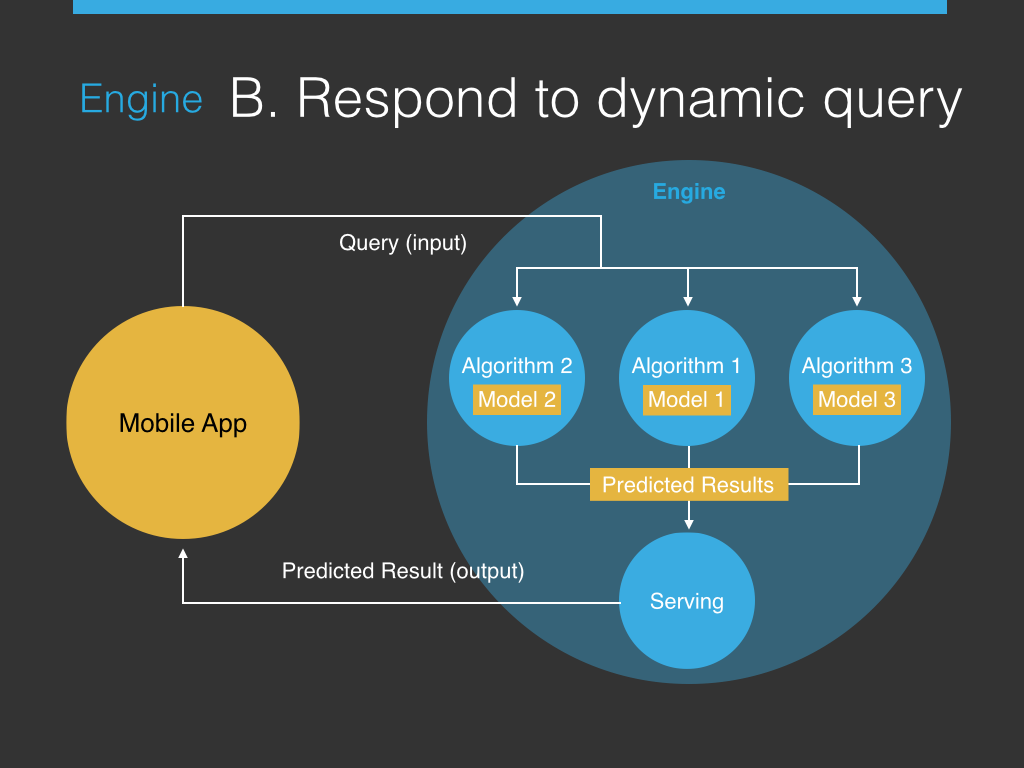
Task: Select the Predicted Result (output) label
Action: coord(403,571)
